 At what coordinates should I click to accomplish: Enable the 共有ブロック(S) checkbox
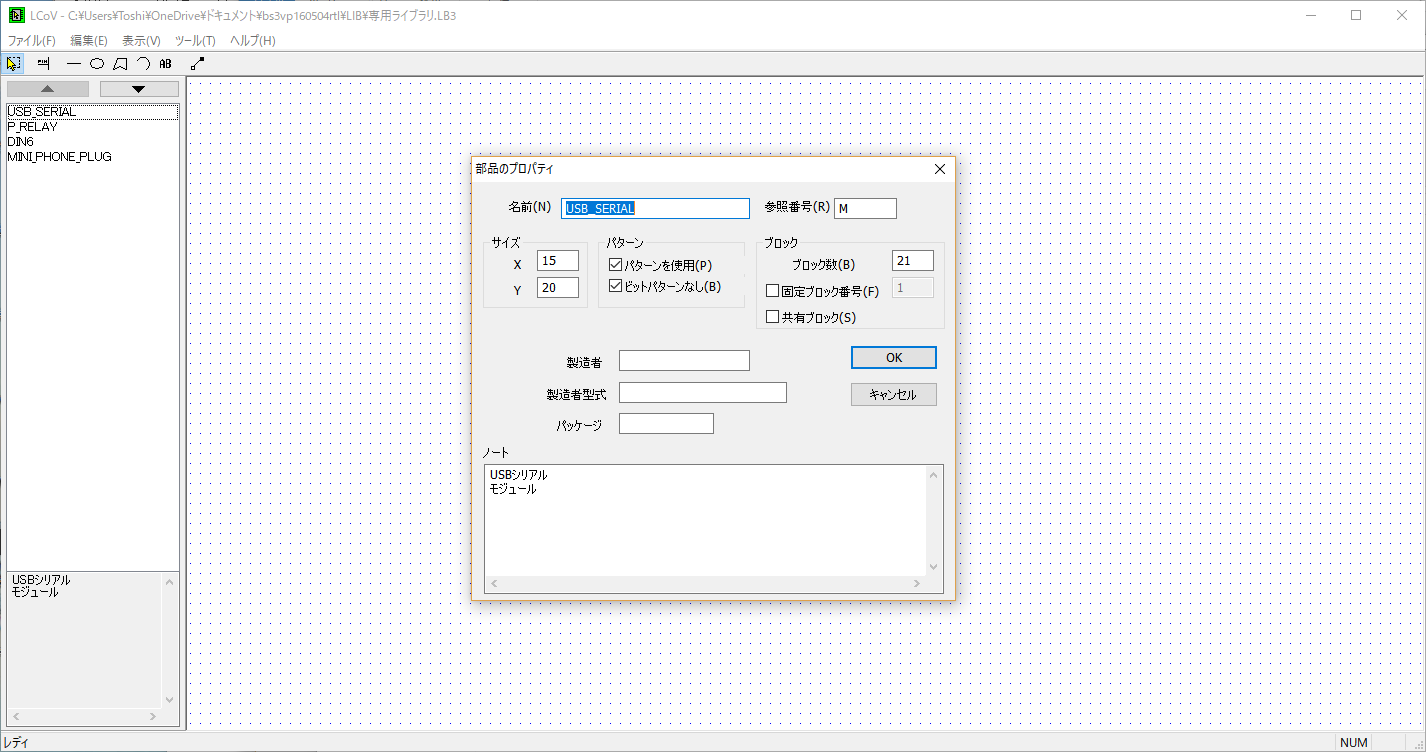tap(771, 316)
